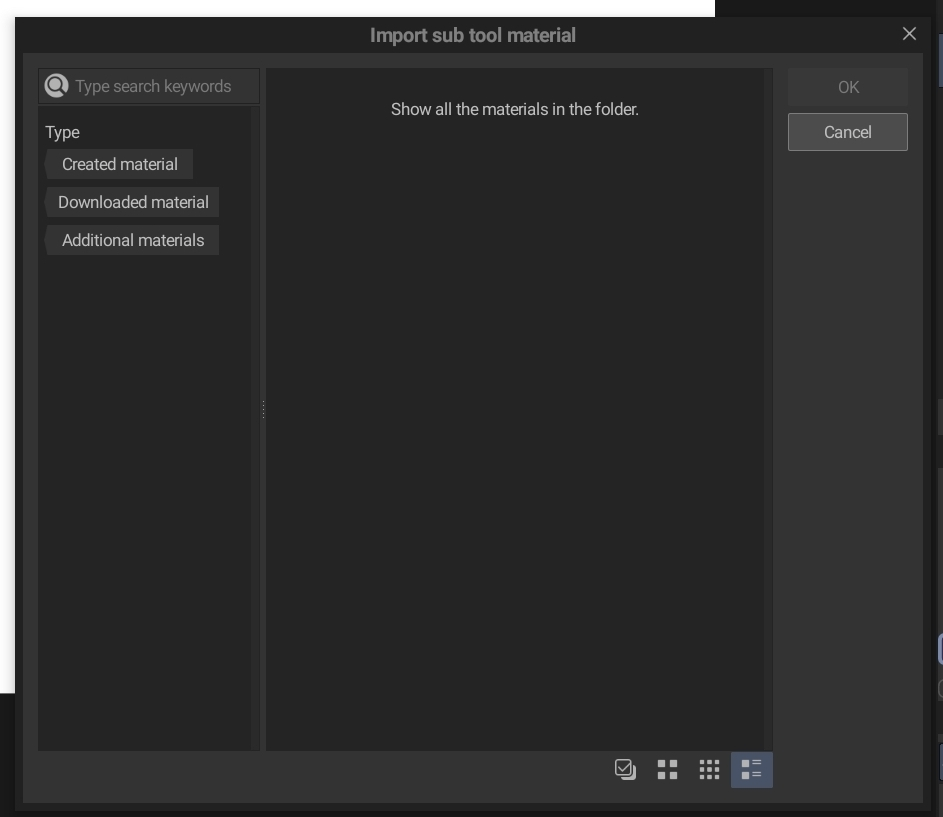Close the Import sub tool material dialog
This screenshot has width=943, height=817.
tap(909, 34)
